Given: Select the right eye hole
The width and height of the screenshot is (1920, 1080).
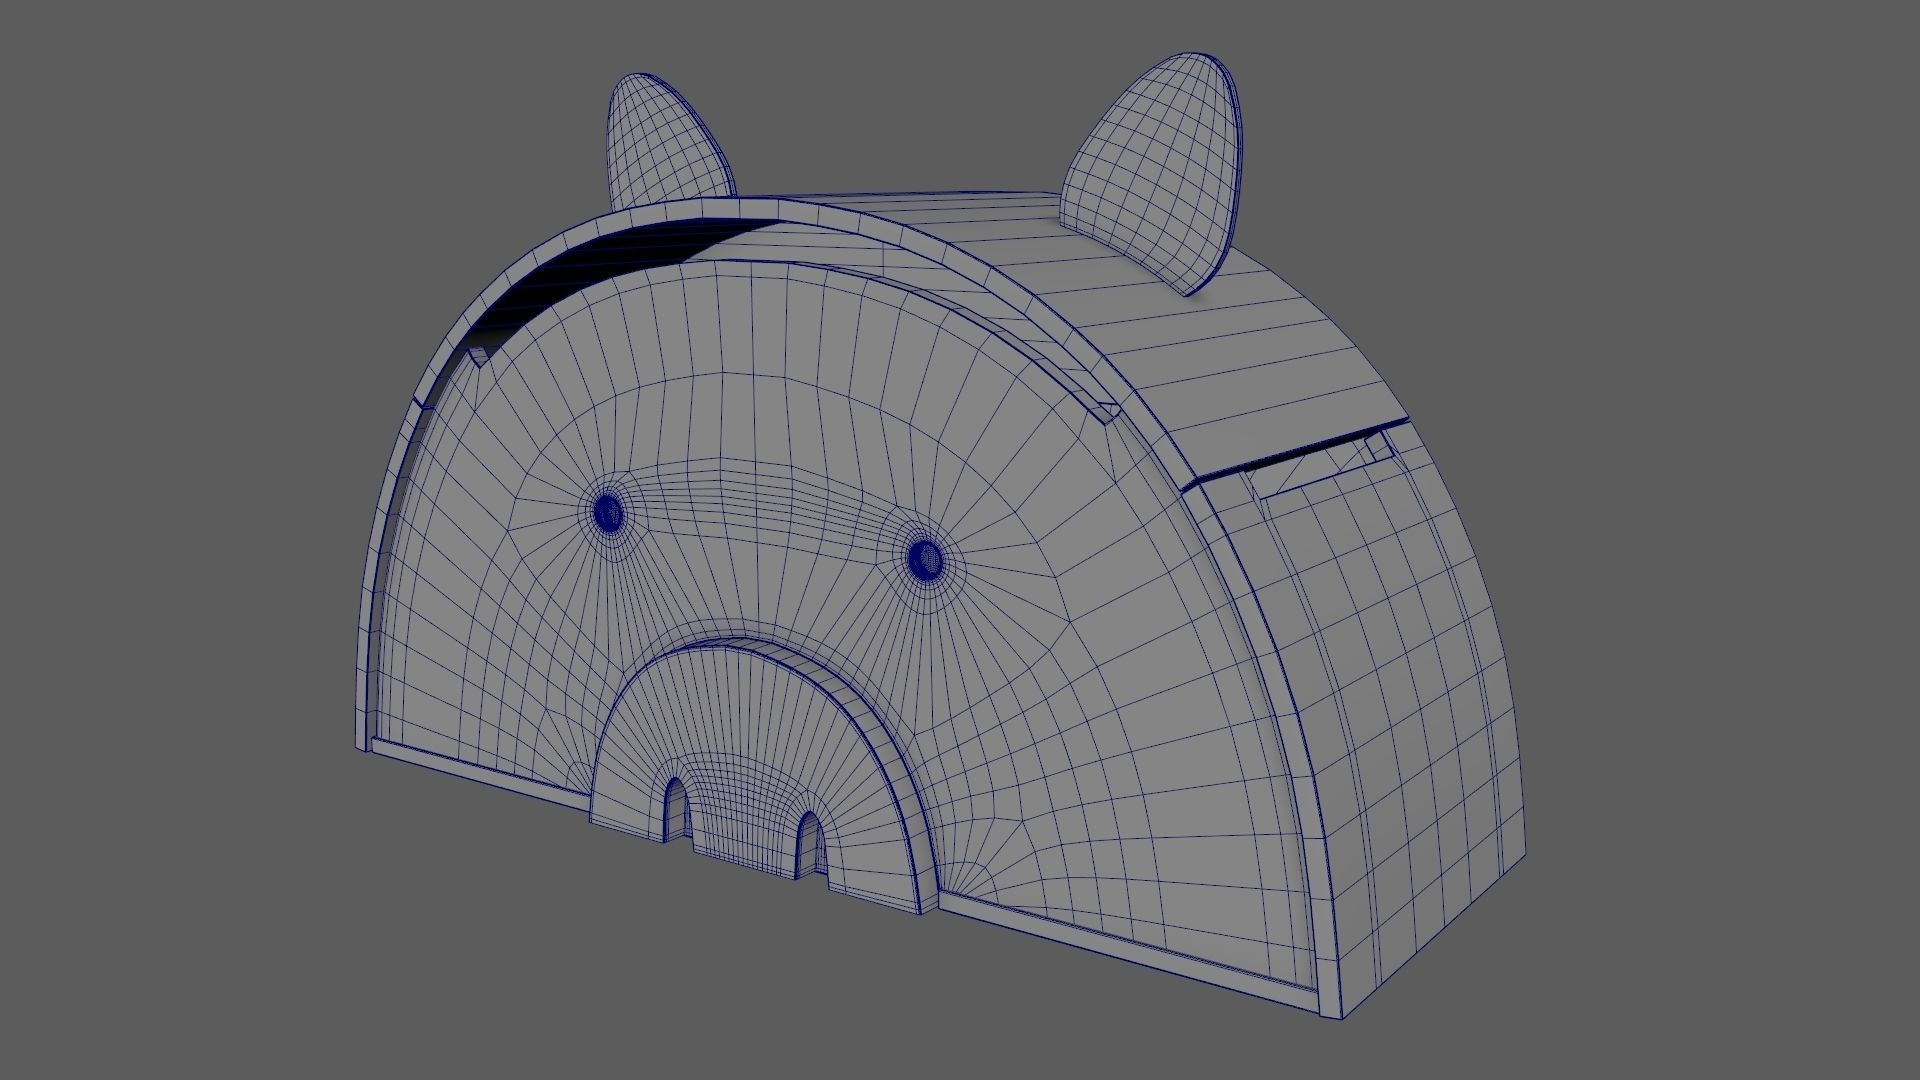Looking at the screenshot, I should (925, 559).
